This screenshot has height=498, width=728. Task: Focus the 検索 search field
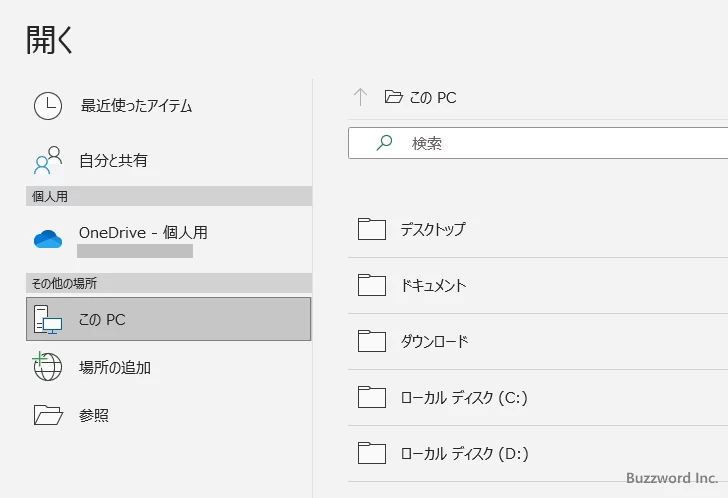538,143
